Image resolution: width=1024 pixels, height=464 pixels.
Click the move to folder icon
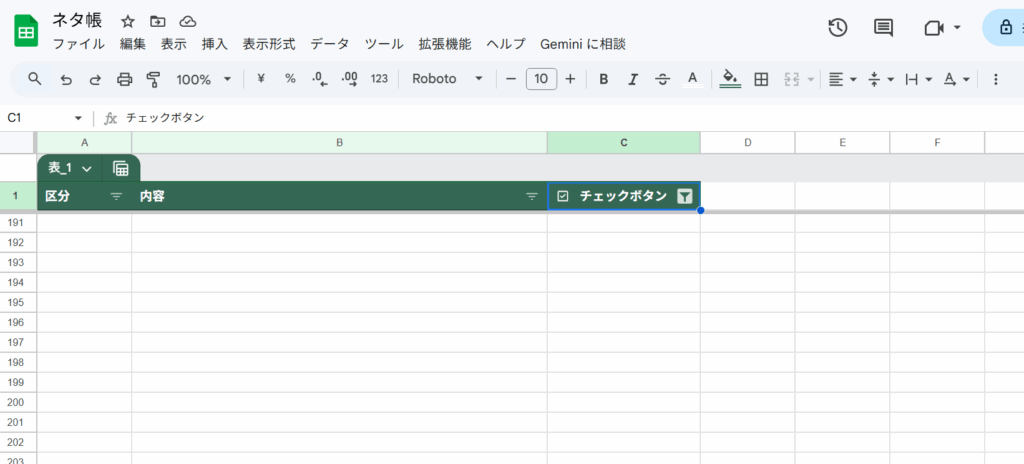pyautogui.click(x=158, y=21)
